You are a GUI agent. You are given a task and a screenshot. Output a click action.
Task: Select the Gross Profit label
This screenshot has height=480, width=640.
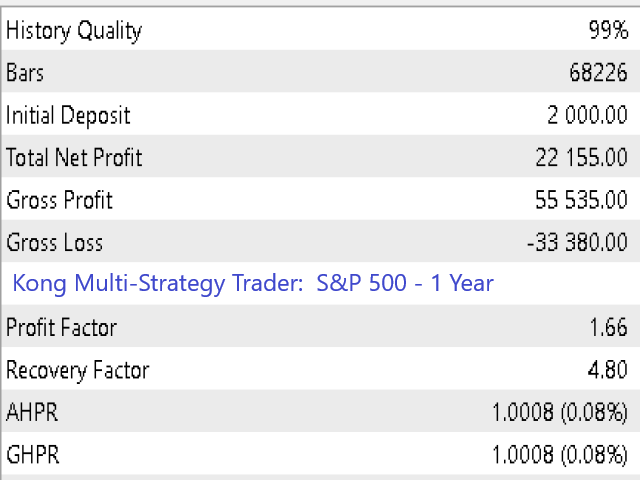(60, 200)
